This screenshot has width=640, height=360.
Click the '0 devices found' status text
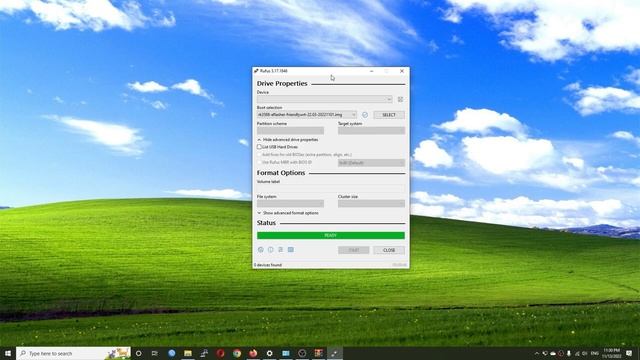pos(268,265)
